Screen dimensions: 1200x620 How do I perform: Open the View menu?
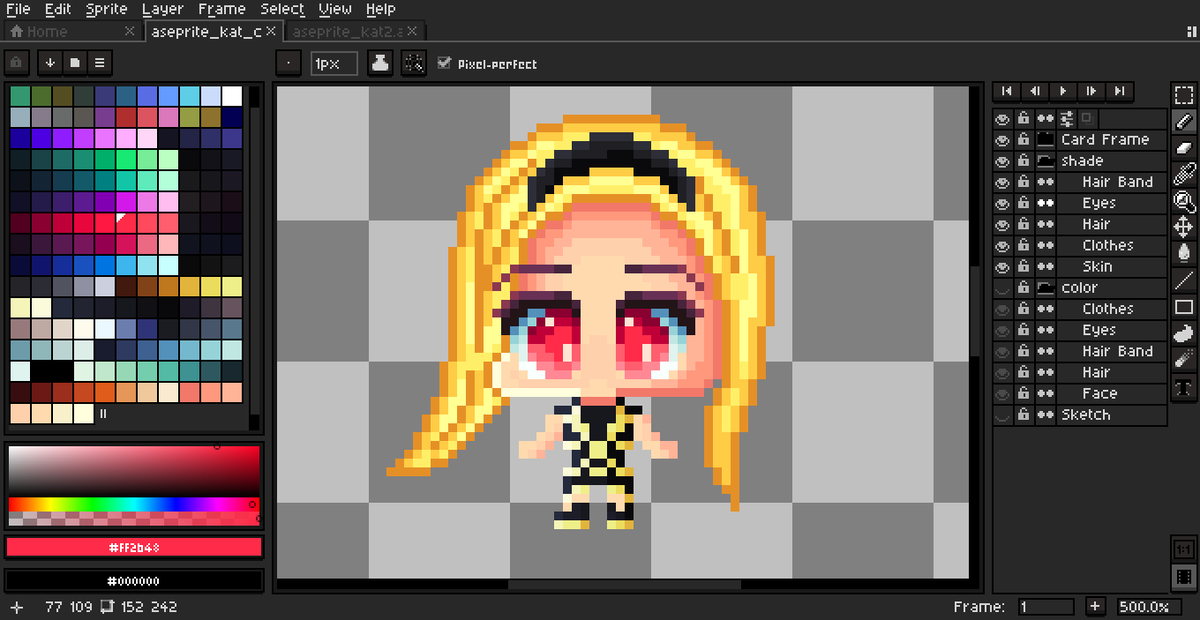click(x=335, y=9)
